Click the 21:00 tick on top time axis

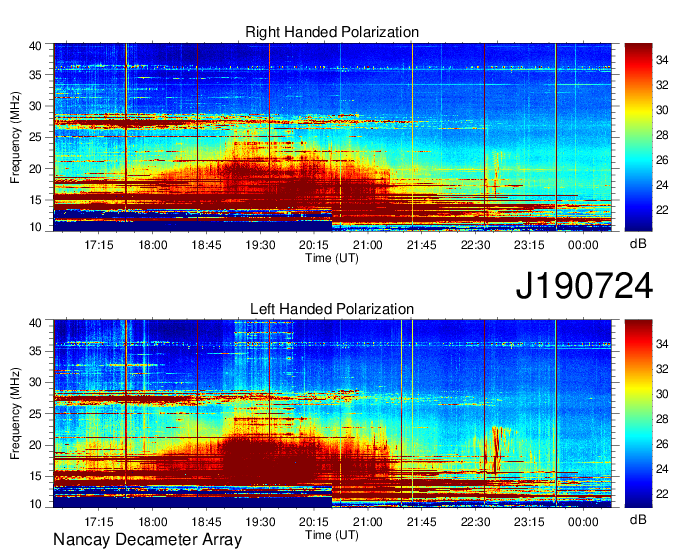point(368,245)
